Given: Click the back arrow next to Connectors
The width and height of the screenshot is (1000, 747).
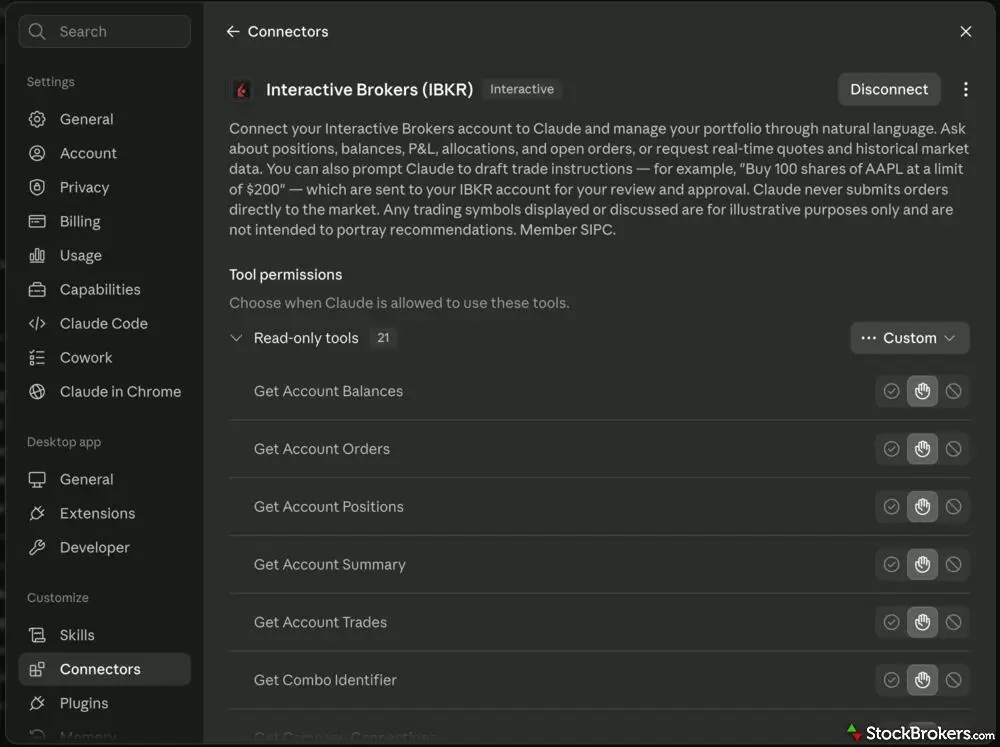Looking at the screenshot, I should coord(233,31).
